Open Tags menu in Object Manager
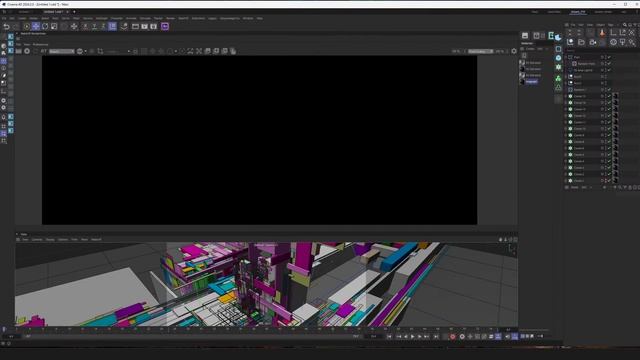 [611, 25]
